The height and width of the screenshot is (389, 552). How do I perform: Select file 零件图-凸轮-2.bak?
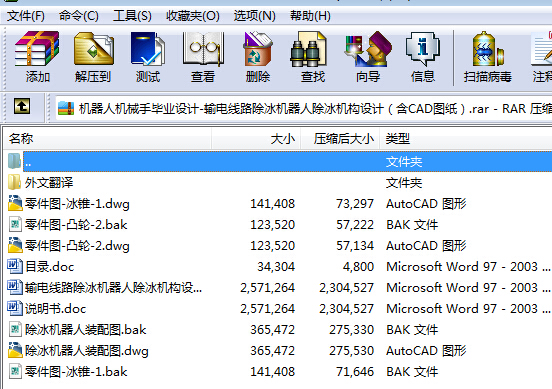pos(76,225)
